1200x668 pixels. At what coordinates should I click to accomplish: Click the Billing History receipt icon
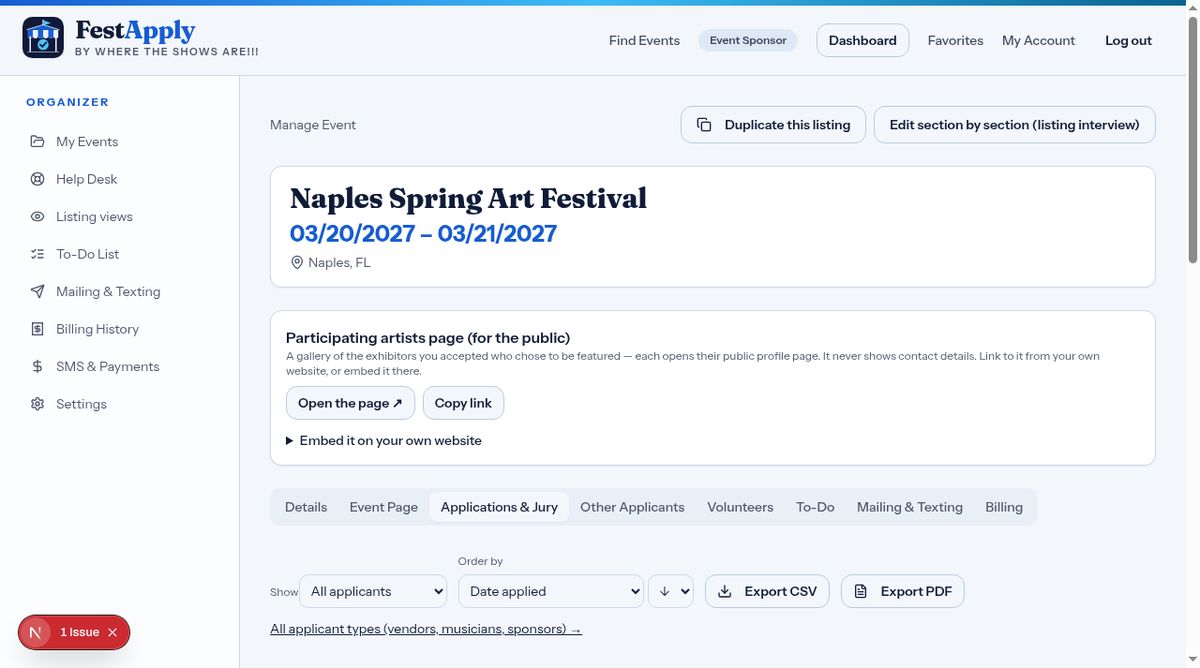37,329
